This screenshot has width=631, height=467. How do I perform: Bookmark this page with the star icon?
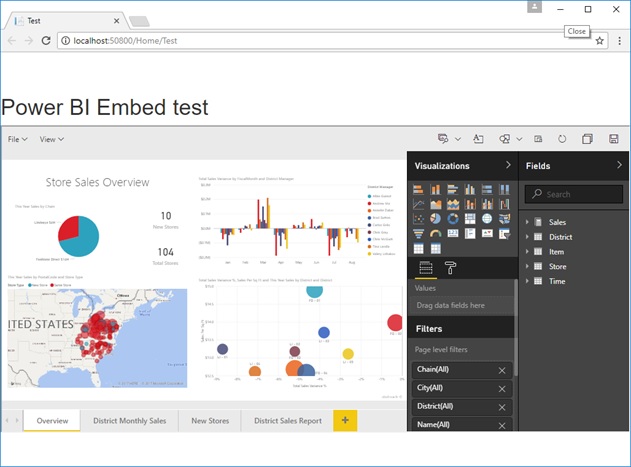[600, 41]
